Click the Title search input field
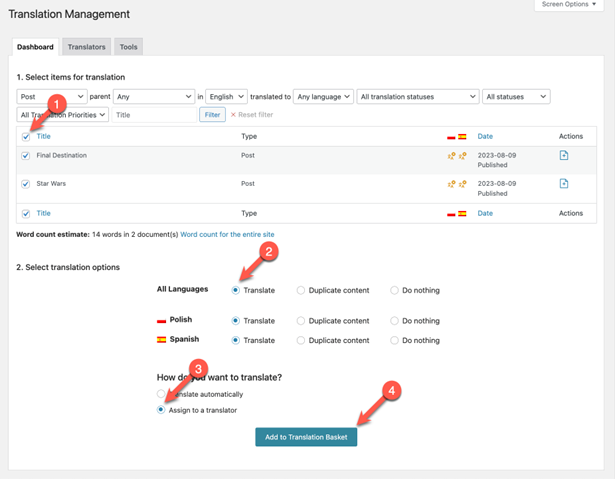This screenshot has height=479, width=615. [154, 115]
